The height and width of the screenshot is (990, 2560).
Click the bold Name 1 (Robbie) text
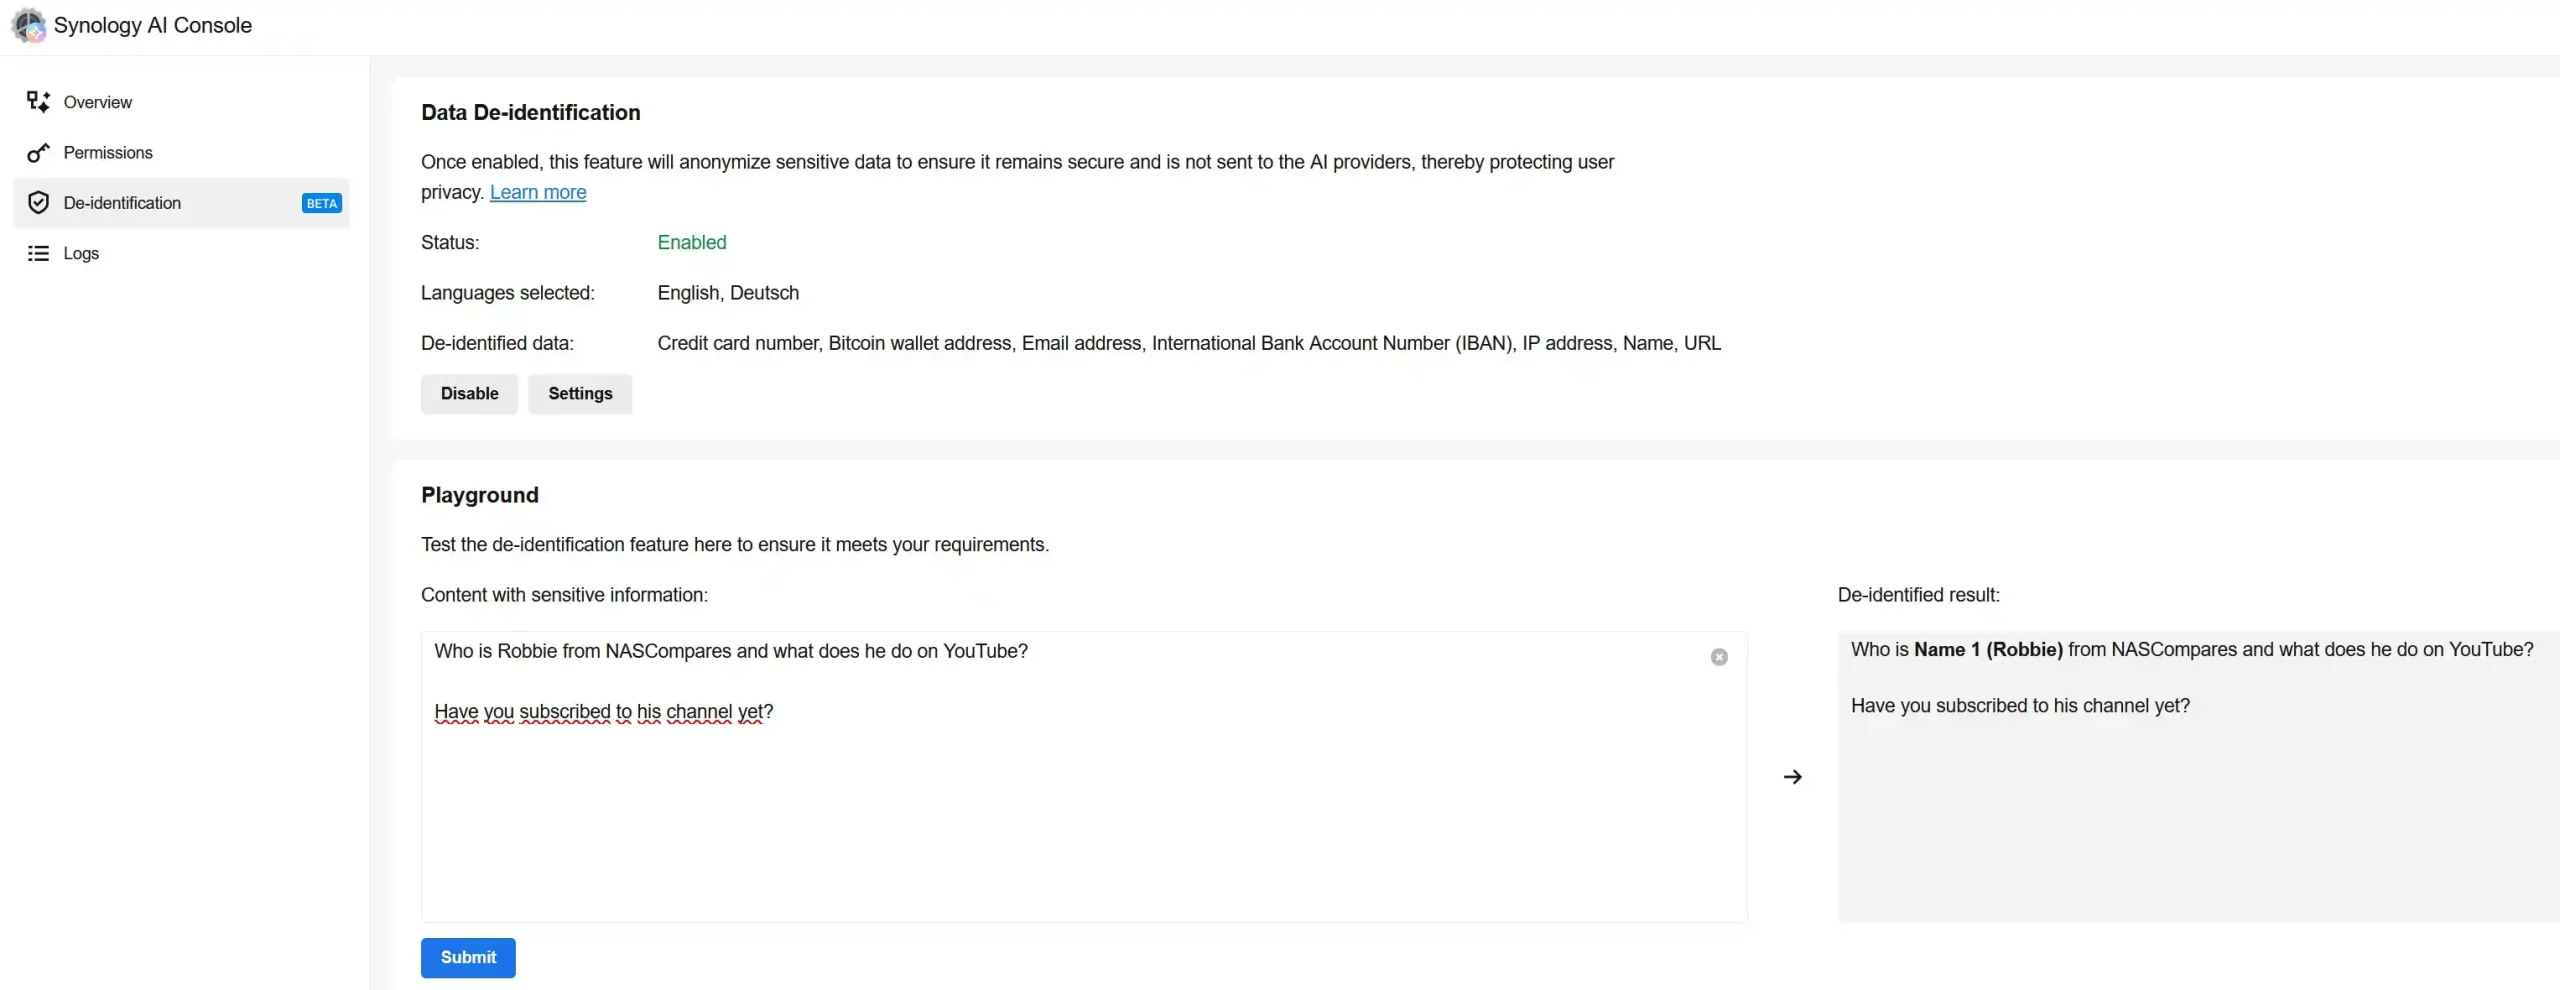(x=1988, y=650)
